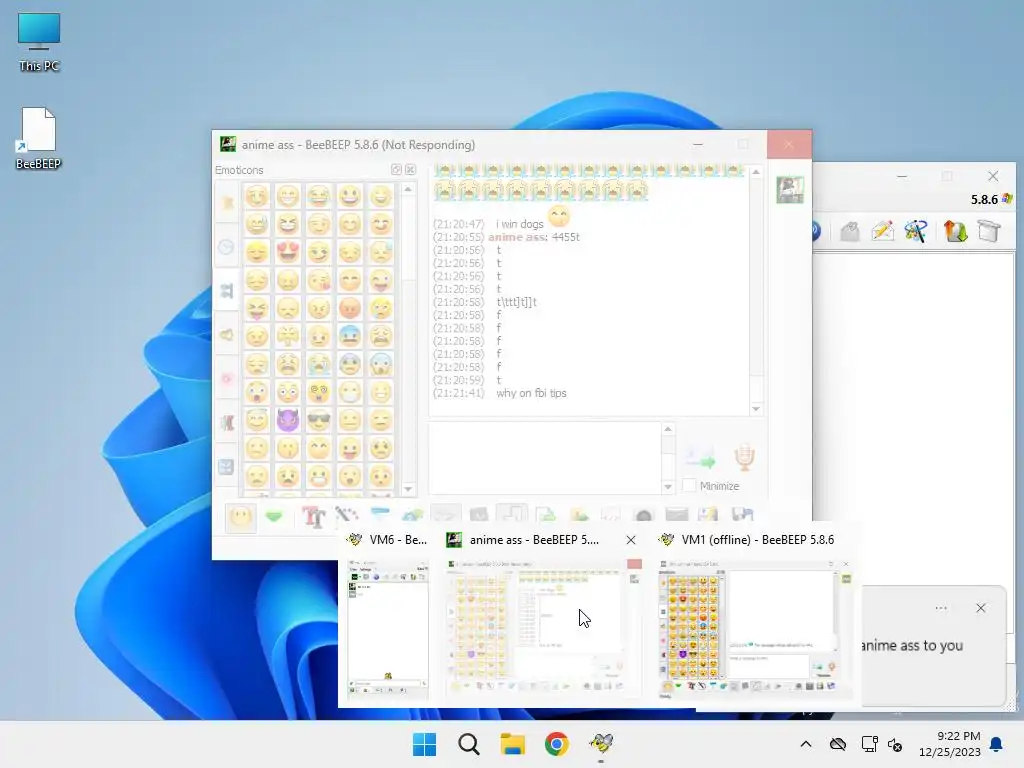The image size is (1024, 768).
Task: Dismiss the 'anime ass to you' notification
Action: 981,608
